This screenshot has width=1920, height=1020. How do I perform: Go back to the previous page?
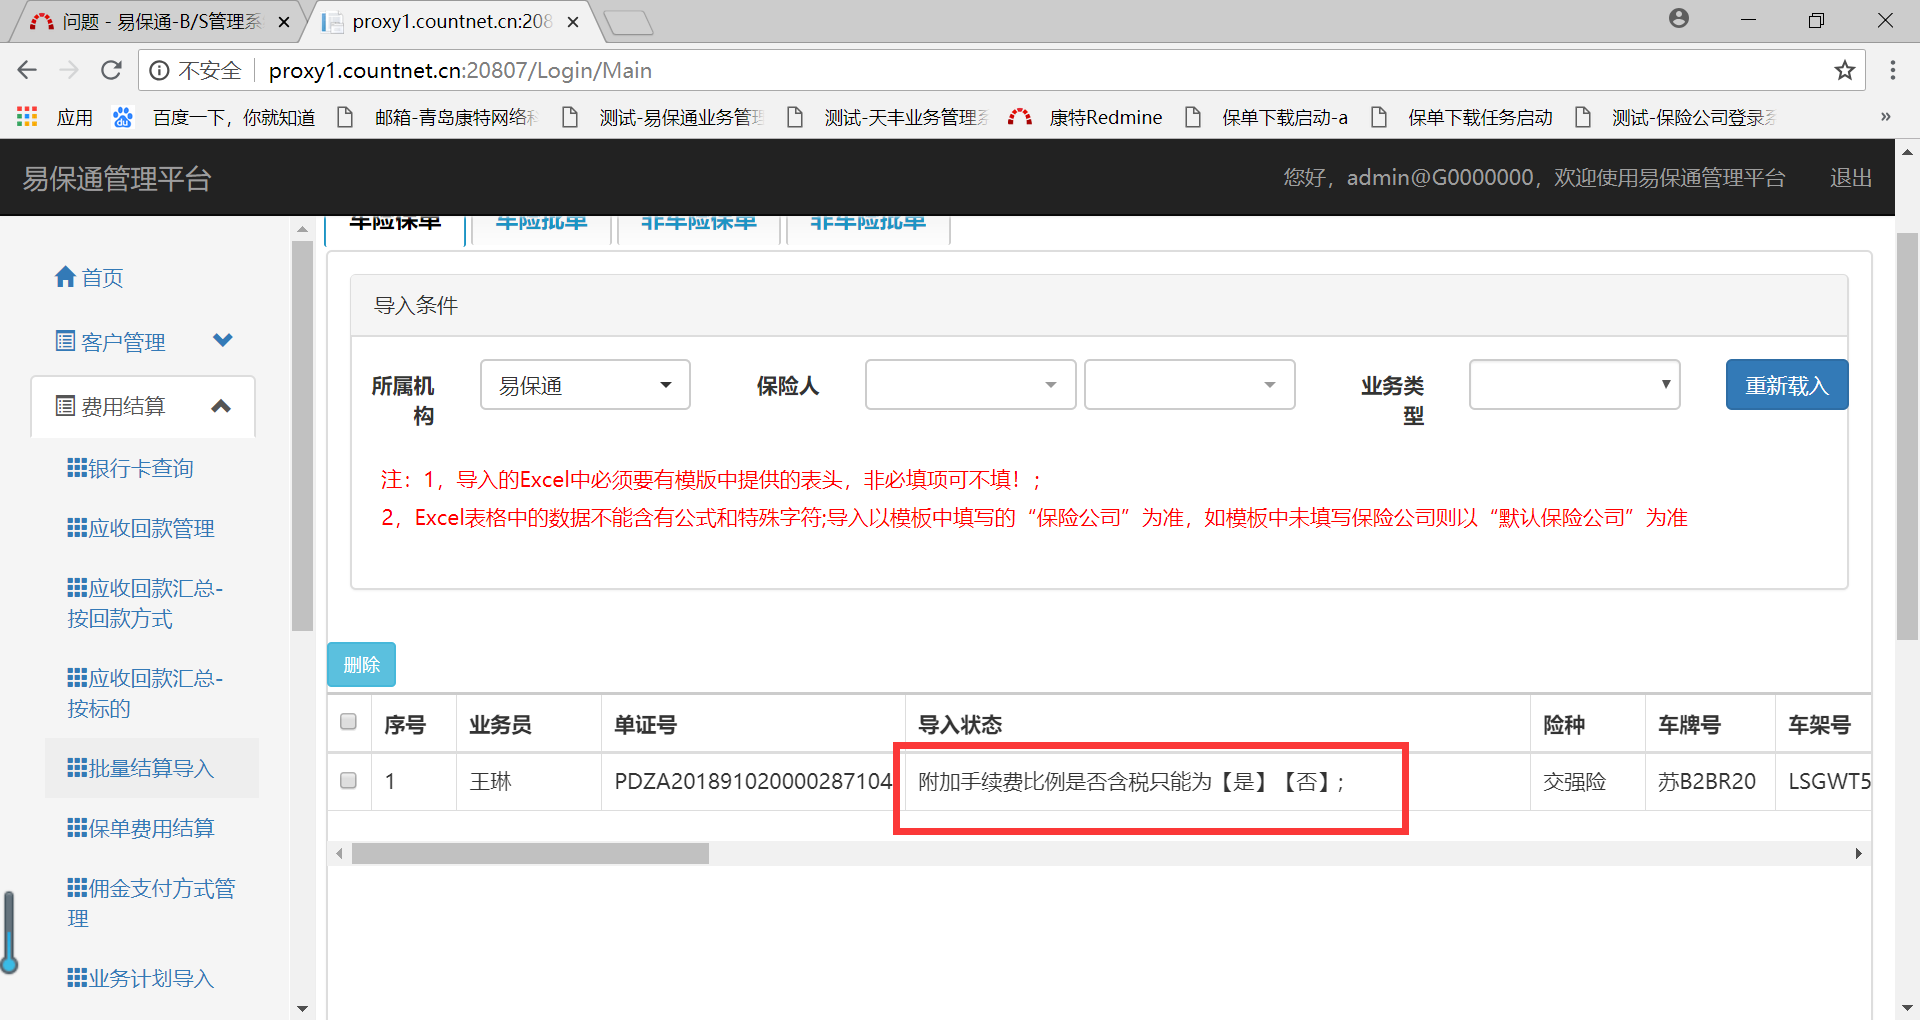(27, 70)
